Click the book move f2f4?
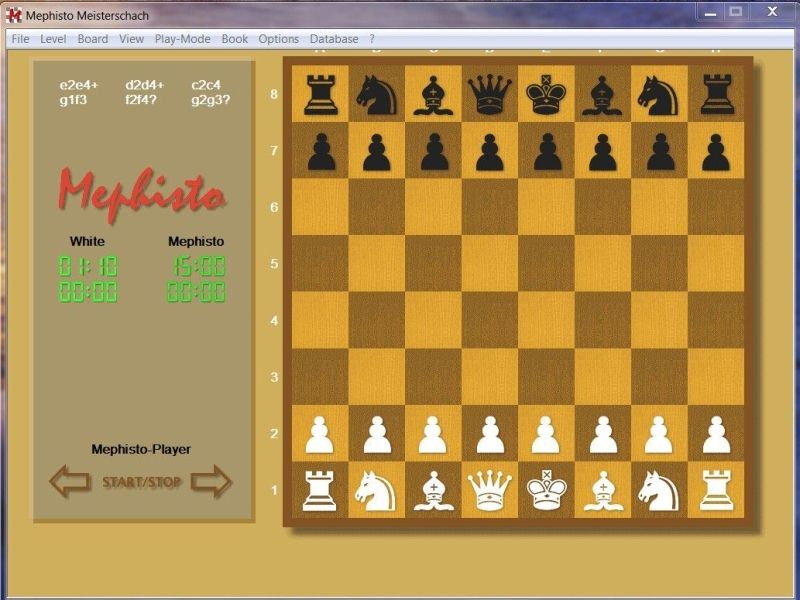800x600 pixels. tap(141, 100)
